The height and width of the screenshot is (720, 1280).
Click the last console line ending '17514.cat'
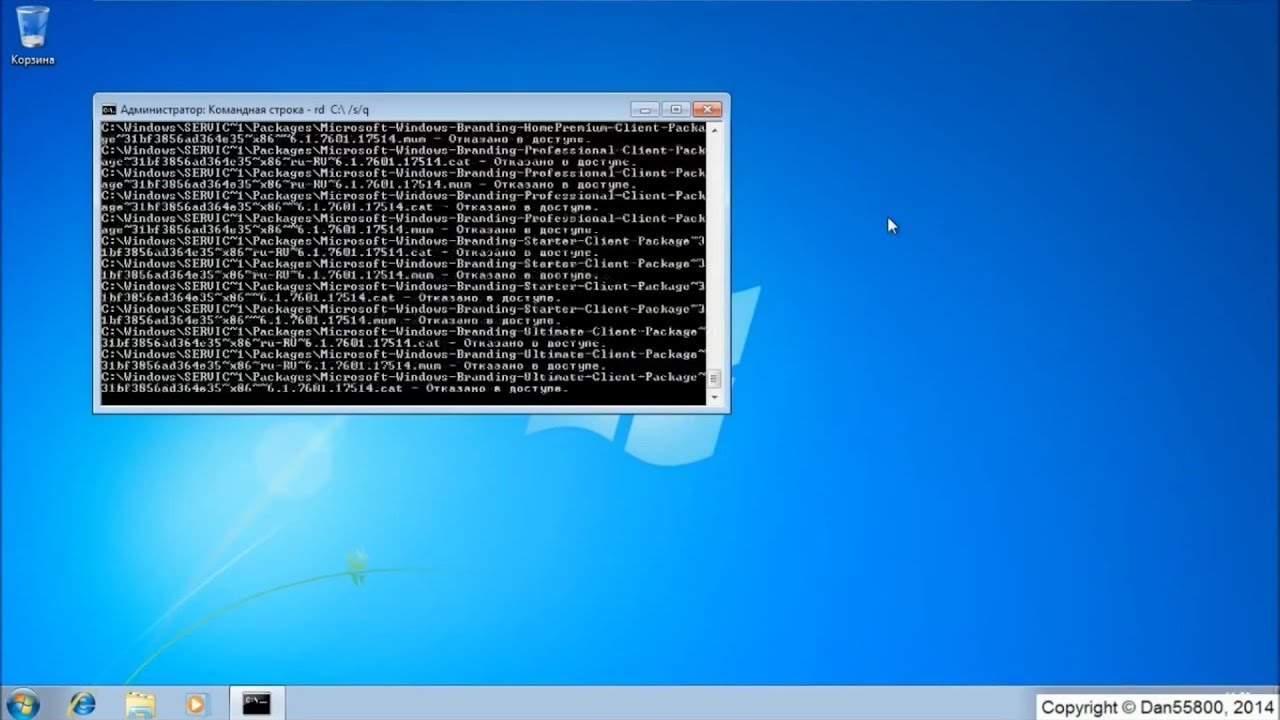(335, 388)
